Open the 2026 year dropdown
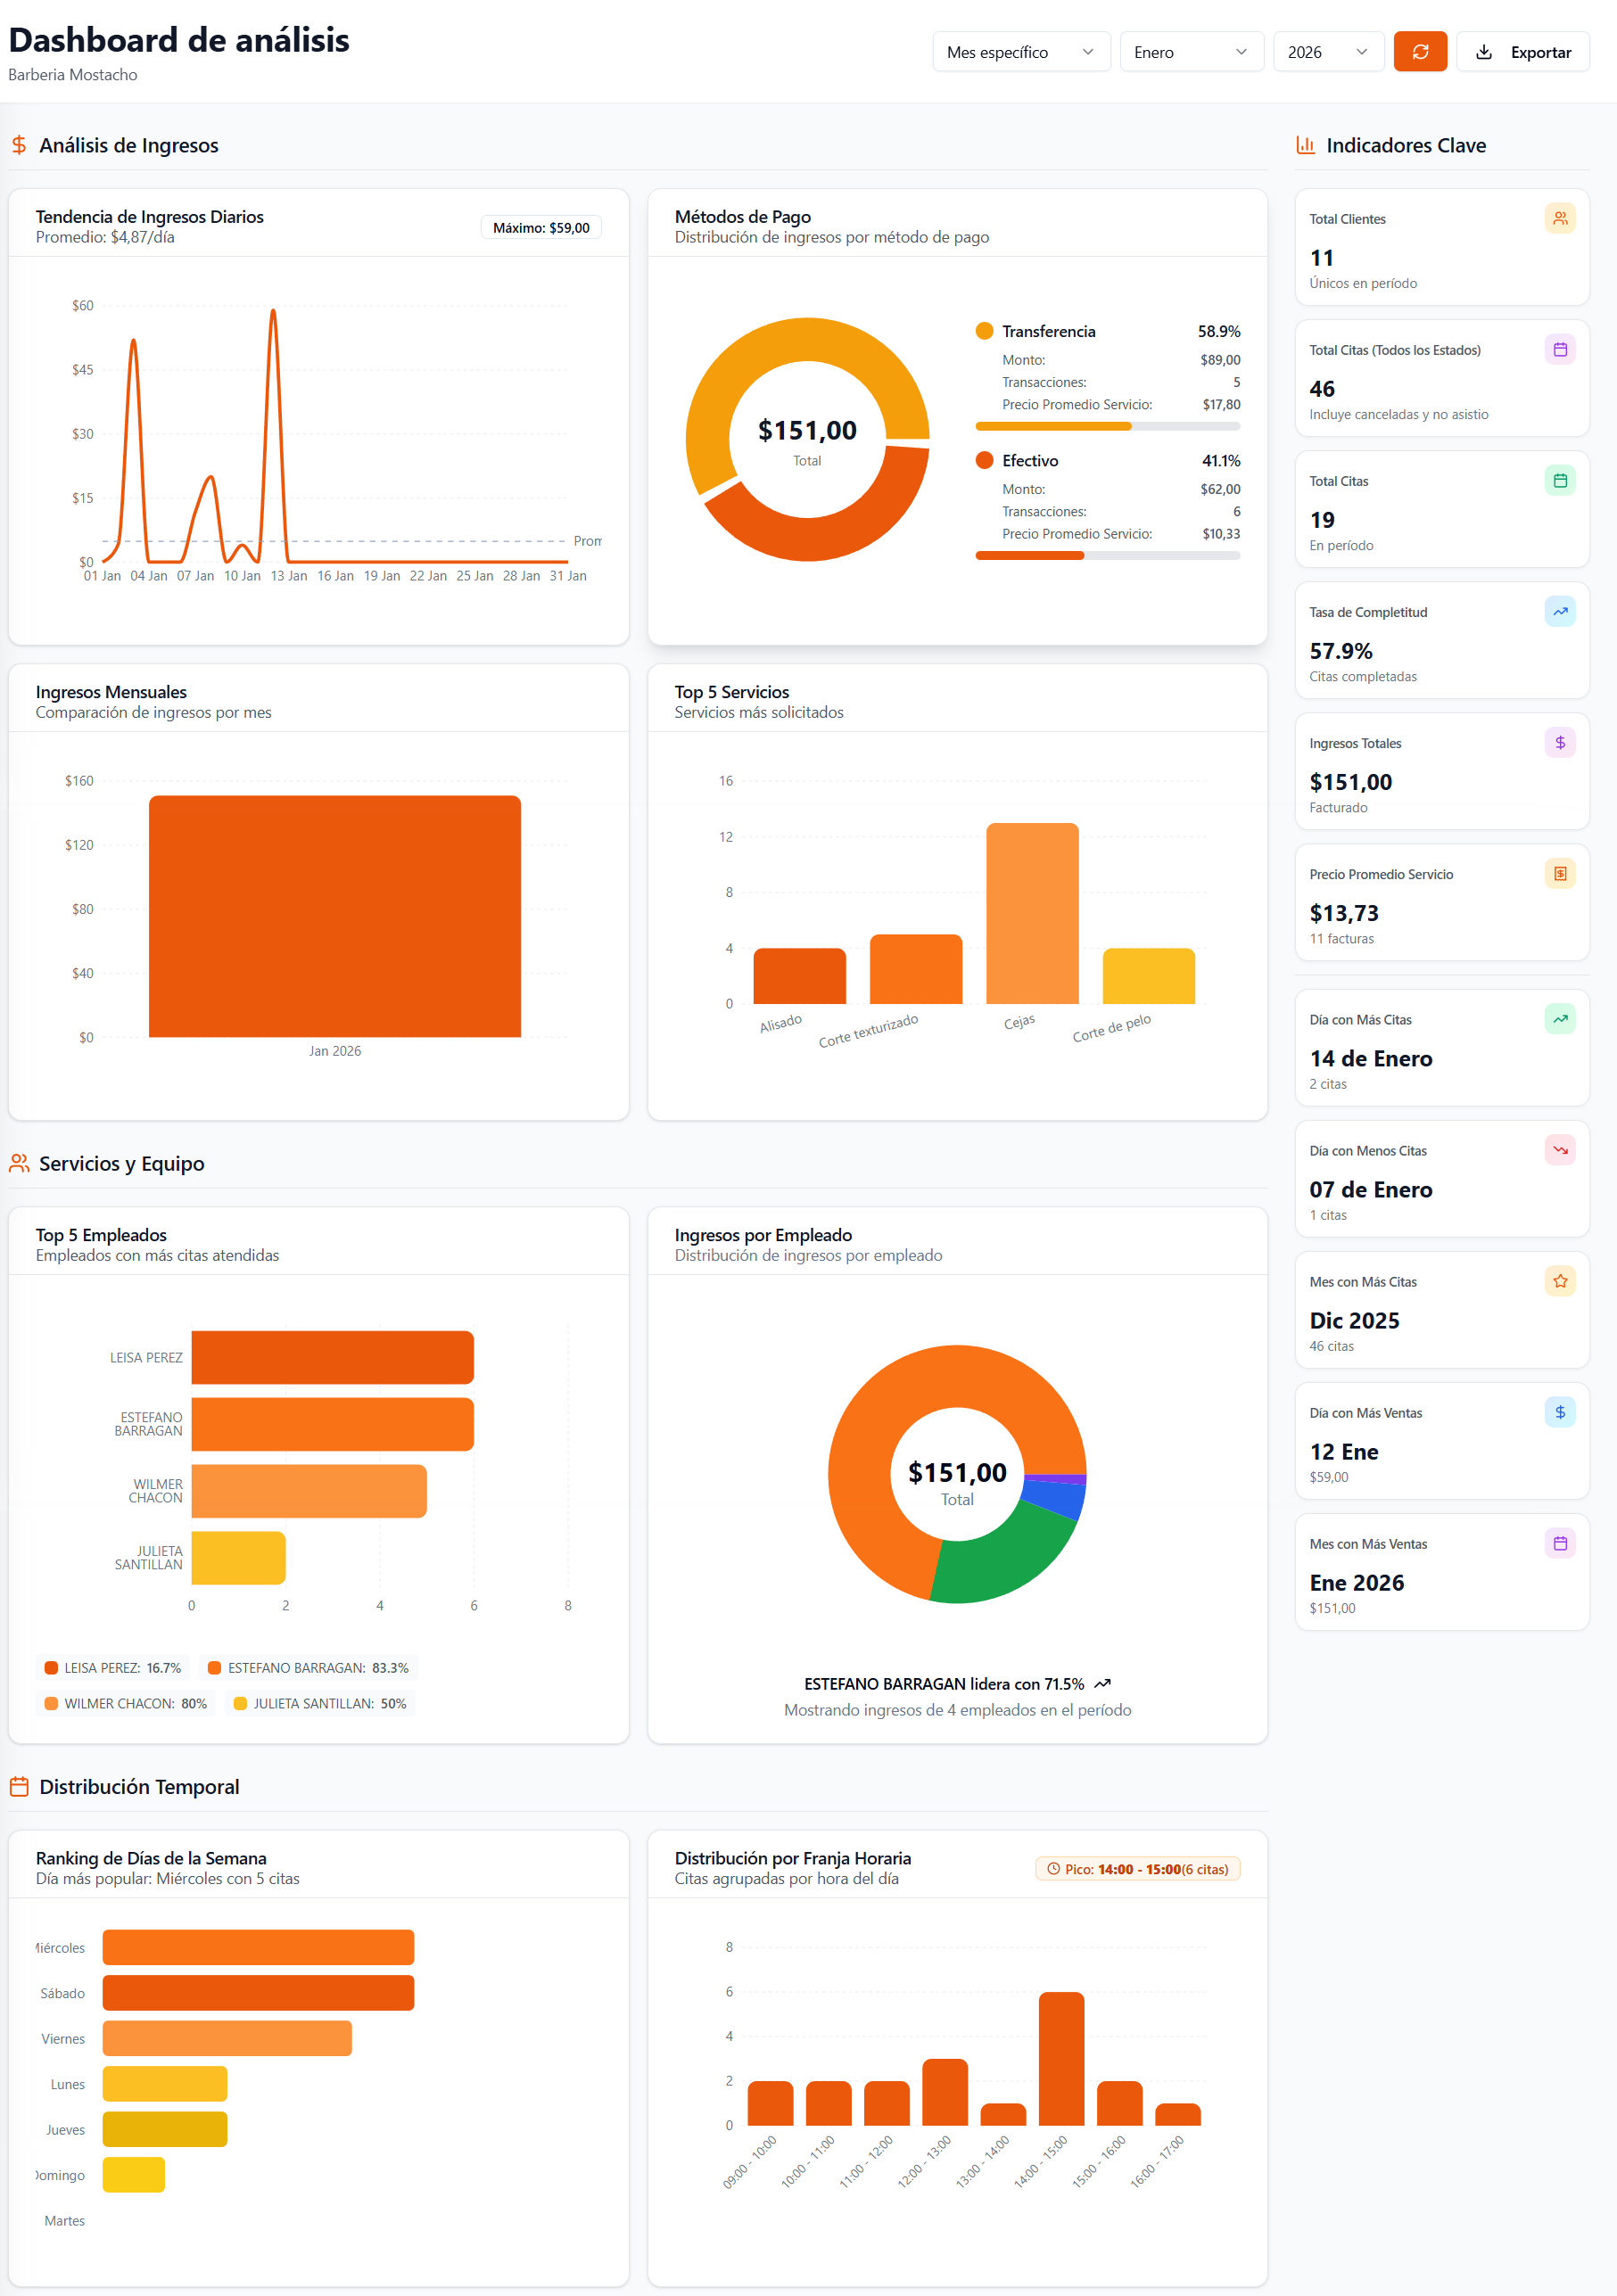Viewport: 1617px width, 2296px height. [1328, 51]
